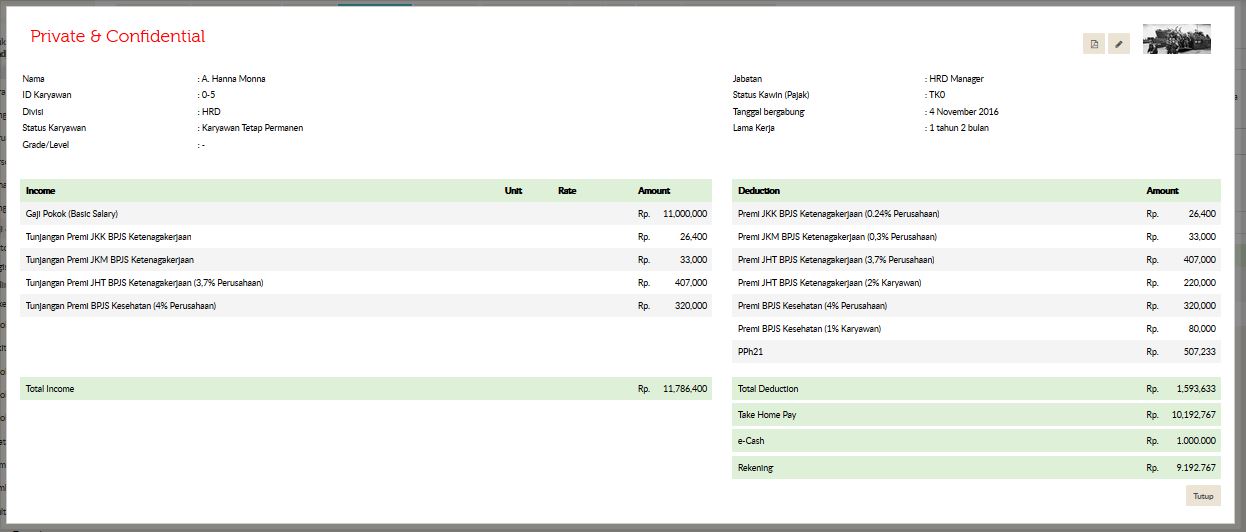
Task: Select the Rekening amount 9.192.767
Action: coord(1195,468)
